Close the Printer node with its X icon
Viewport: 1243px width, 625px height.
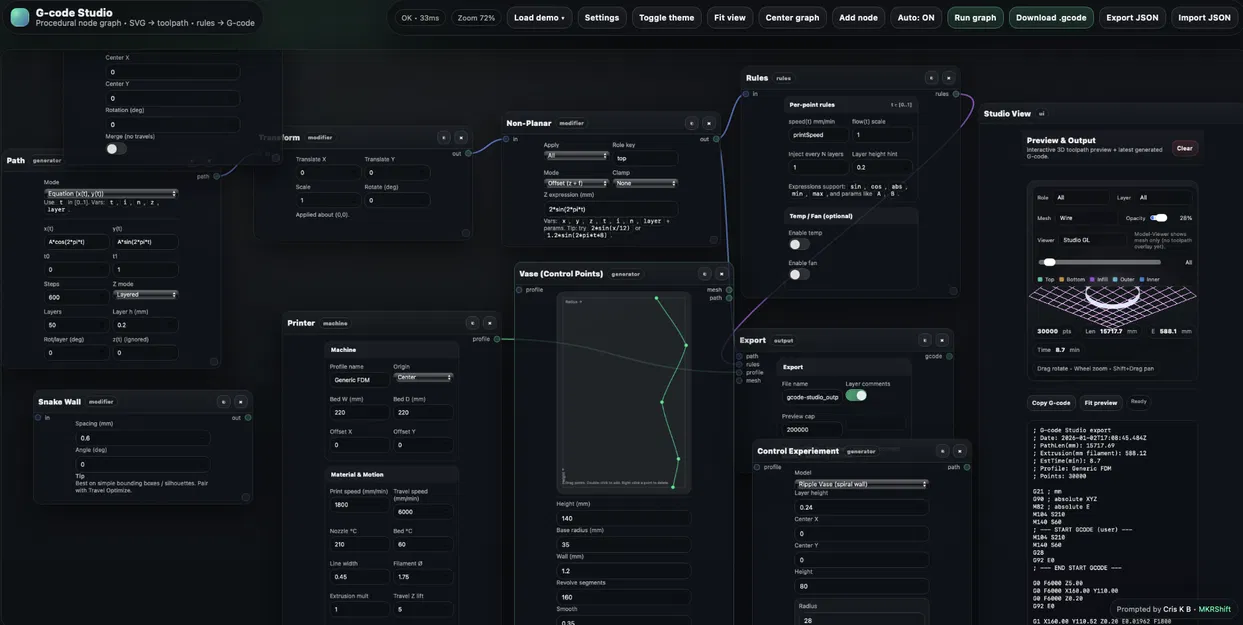(x=487, y=320)
